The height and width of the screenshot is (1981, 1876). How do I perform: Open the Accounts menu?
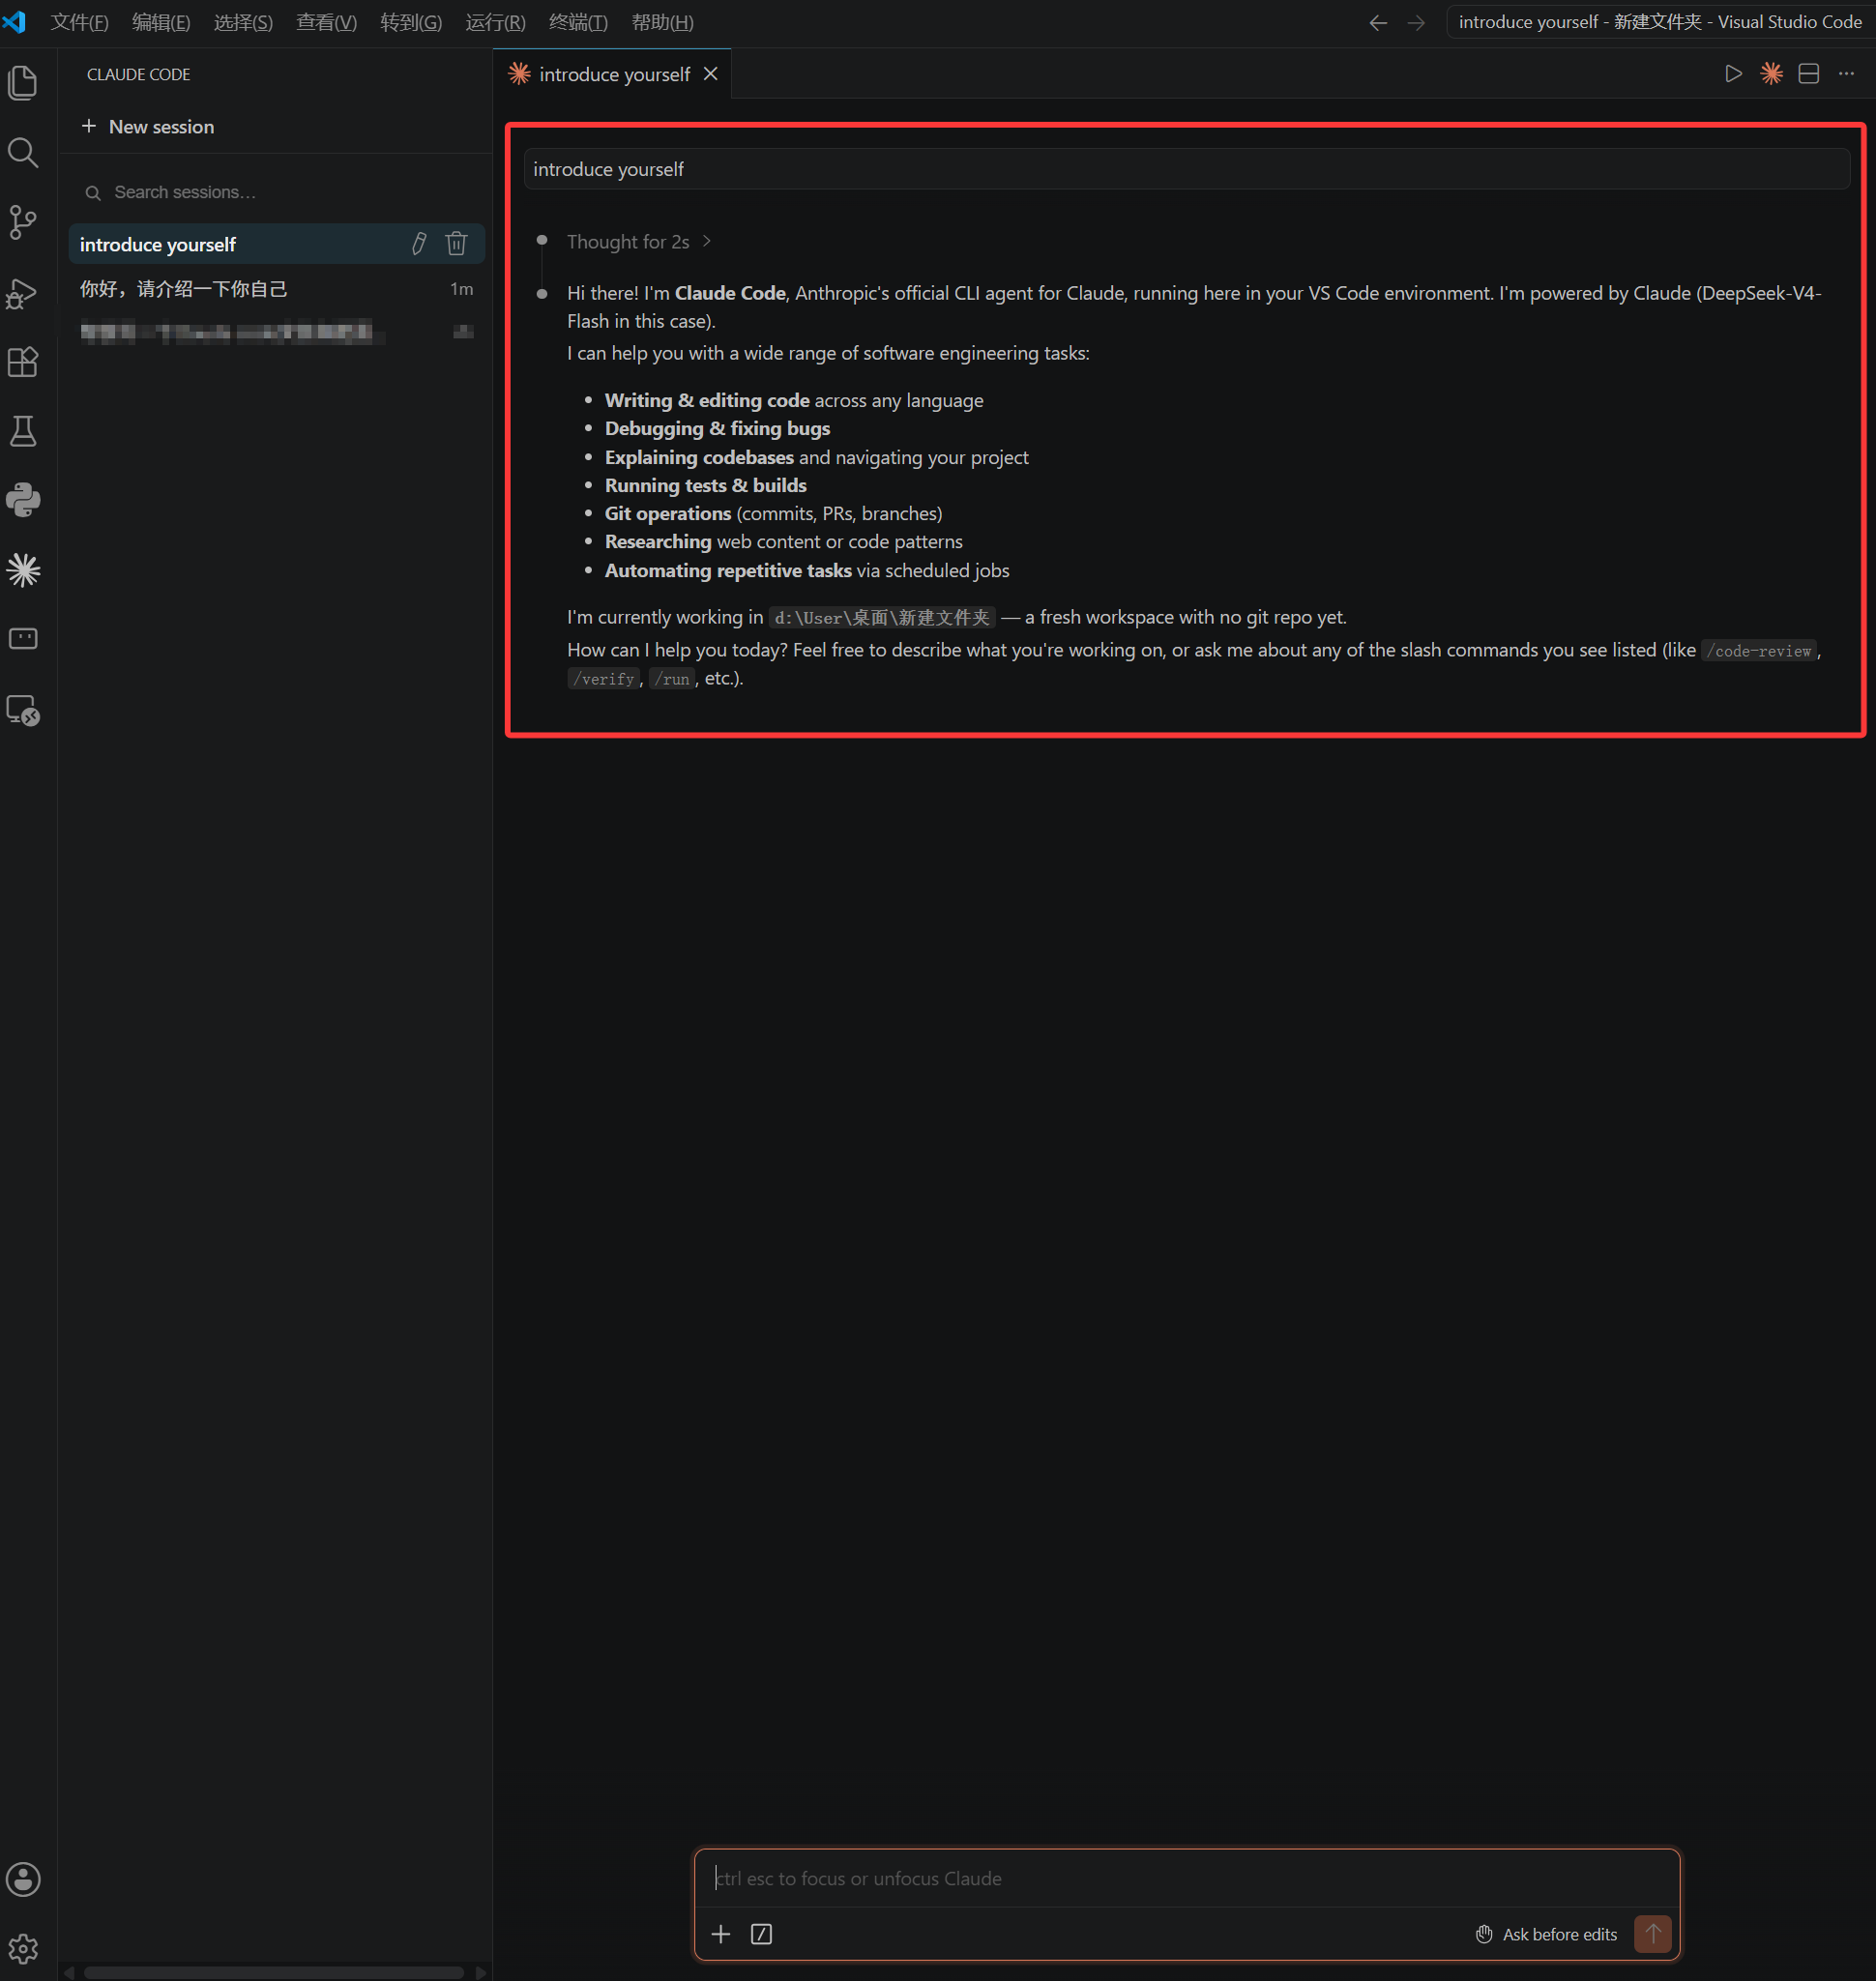pos(23,1878)
